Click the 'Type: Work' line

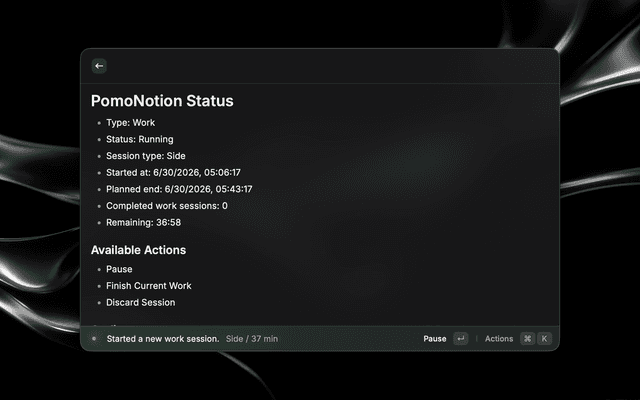[131, 123]
